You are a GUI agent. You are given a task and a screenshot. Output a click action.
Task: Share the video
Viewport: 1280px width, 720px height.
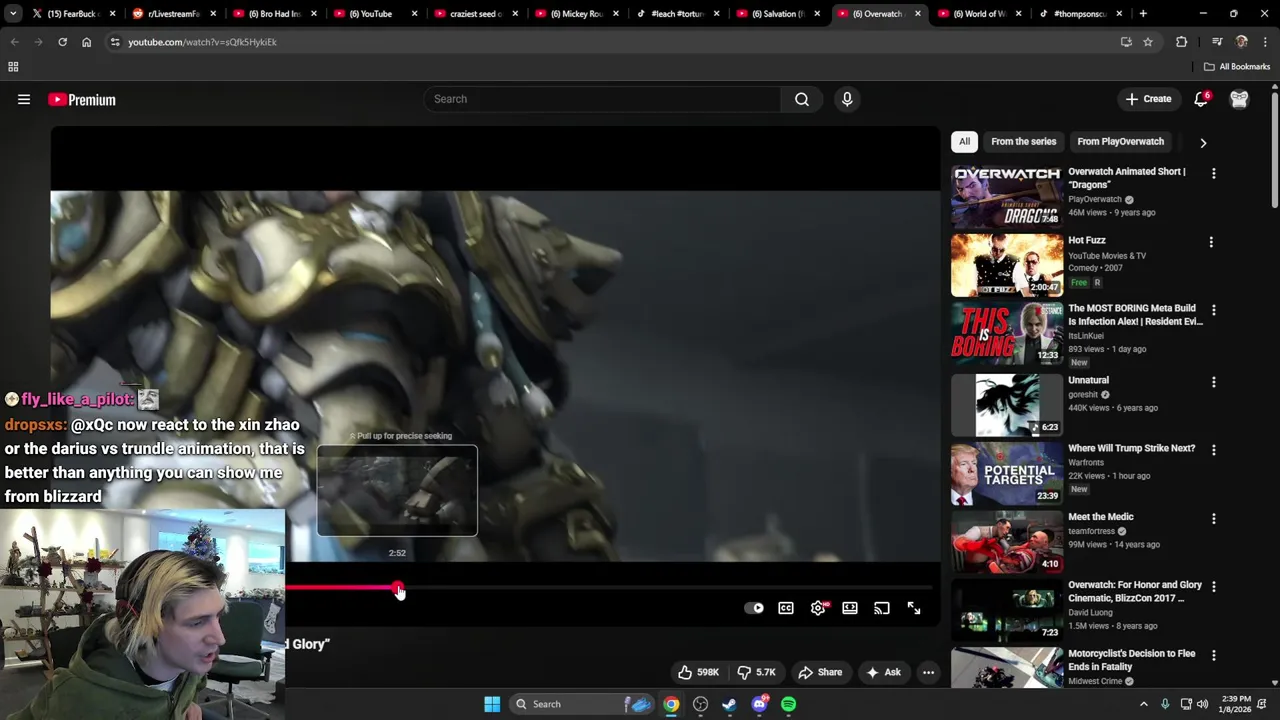coord(820,672)
